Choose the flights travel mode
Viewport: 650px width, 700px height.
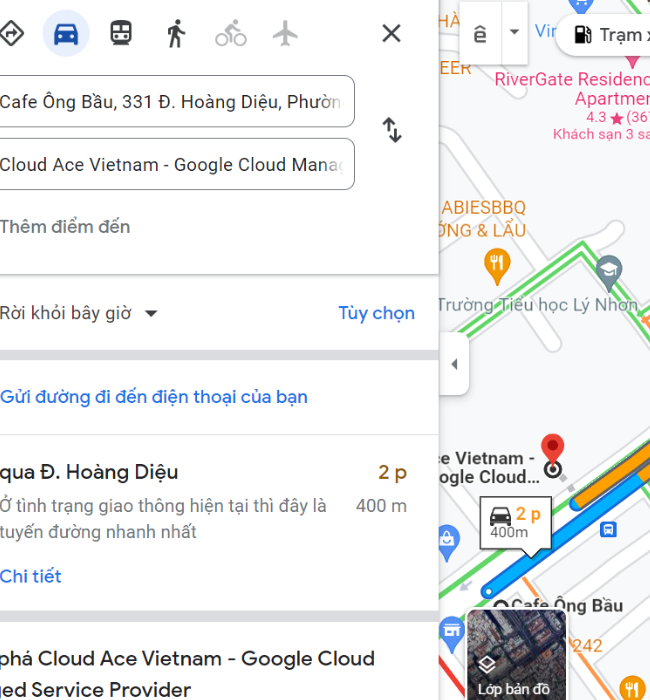285,33
